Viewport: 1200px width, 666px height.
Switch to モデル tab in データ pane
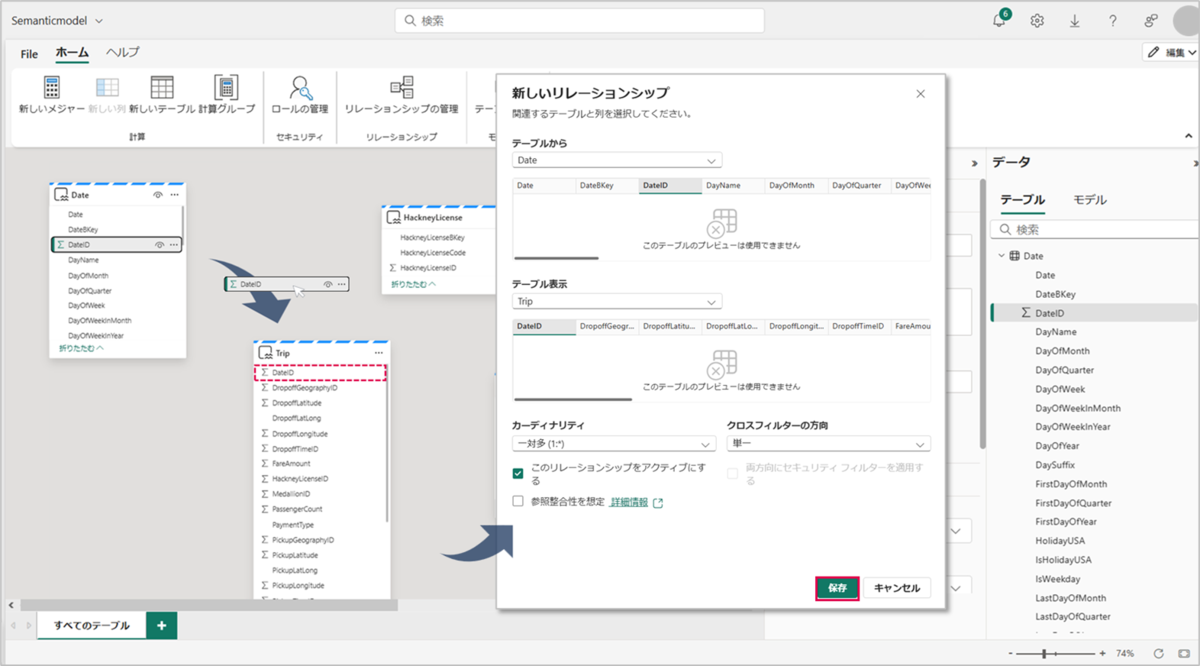[x=1090, y=199]
